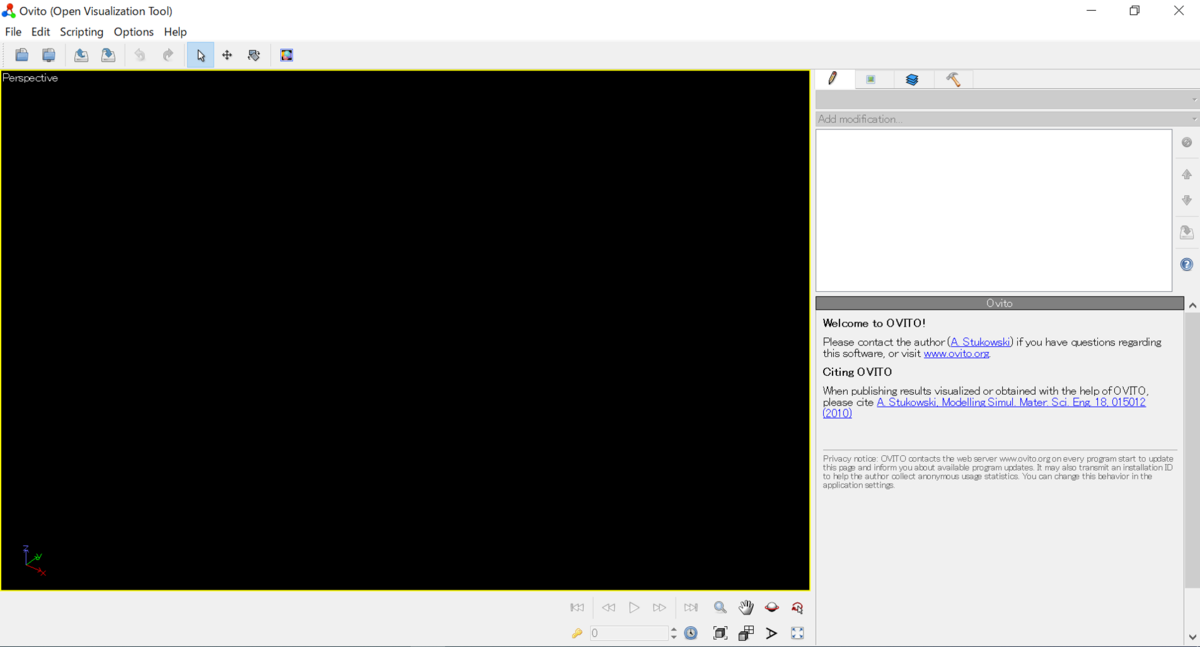
Task: Click the frame number spinner arrows
Action: pyautogui.click(x=674, y=633)
